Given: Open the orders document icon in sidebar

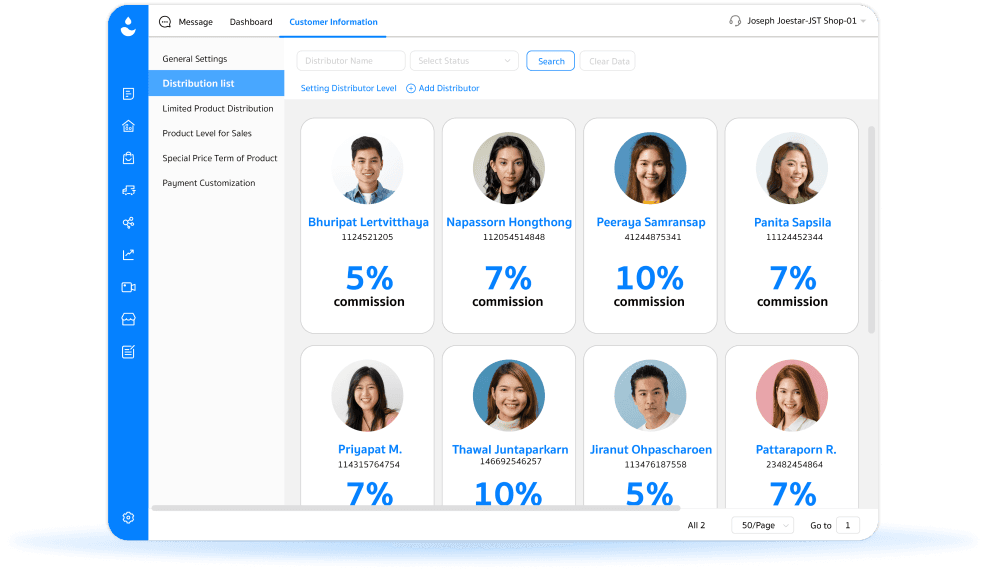Looking at the screenshot, I should [x=128, y=94].
